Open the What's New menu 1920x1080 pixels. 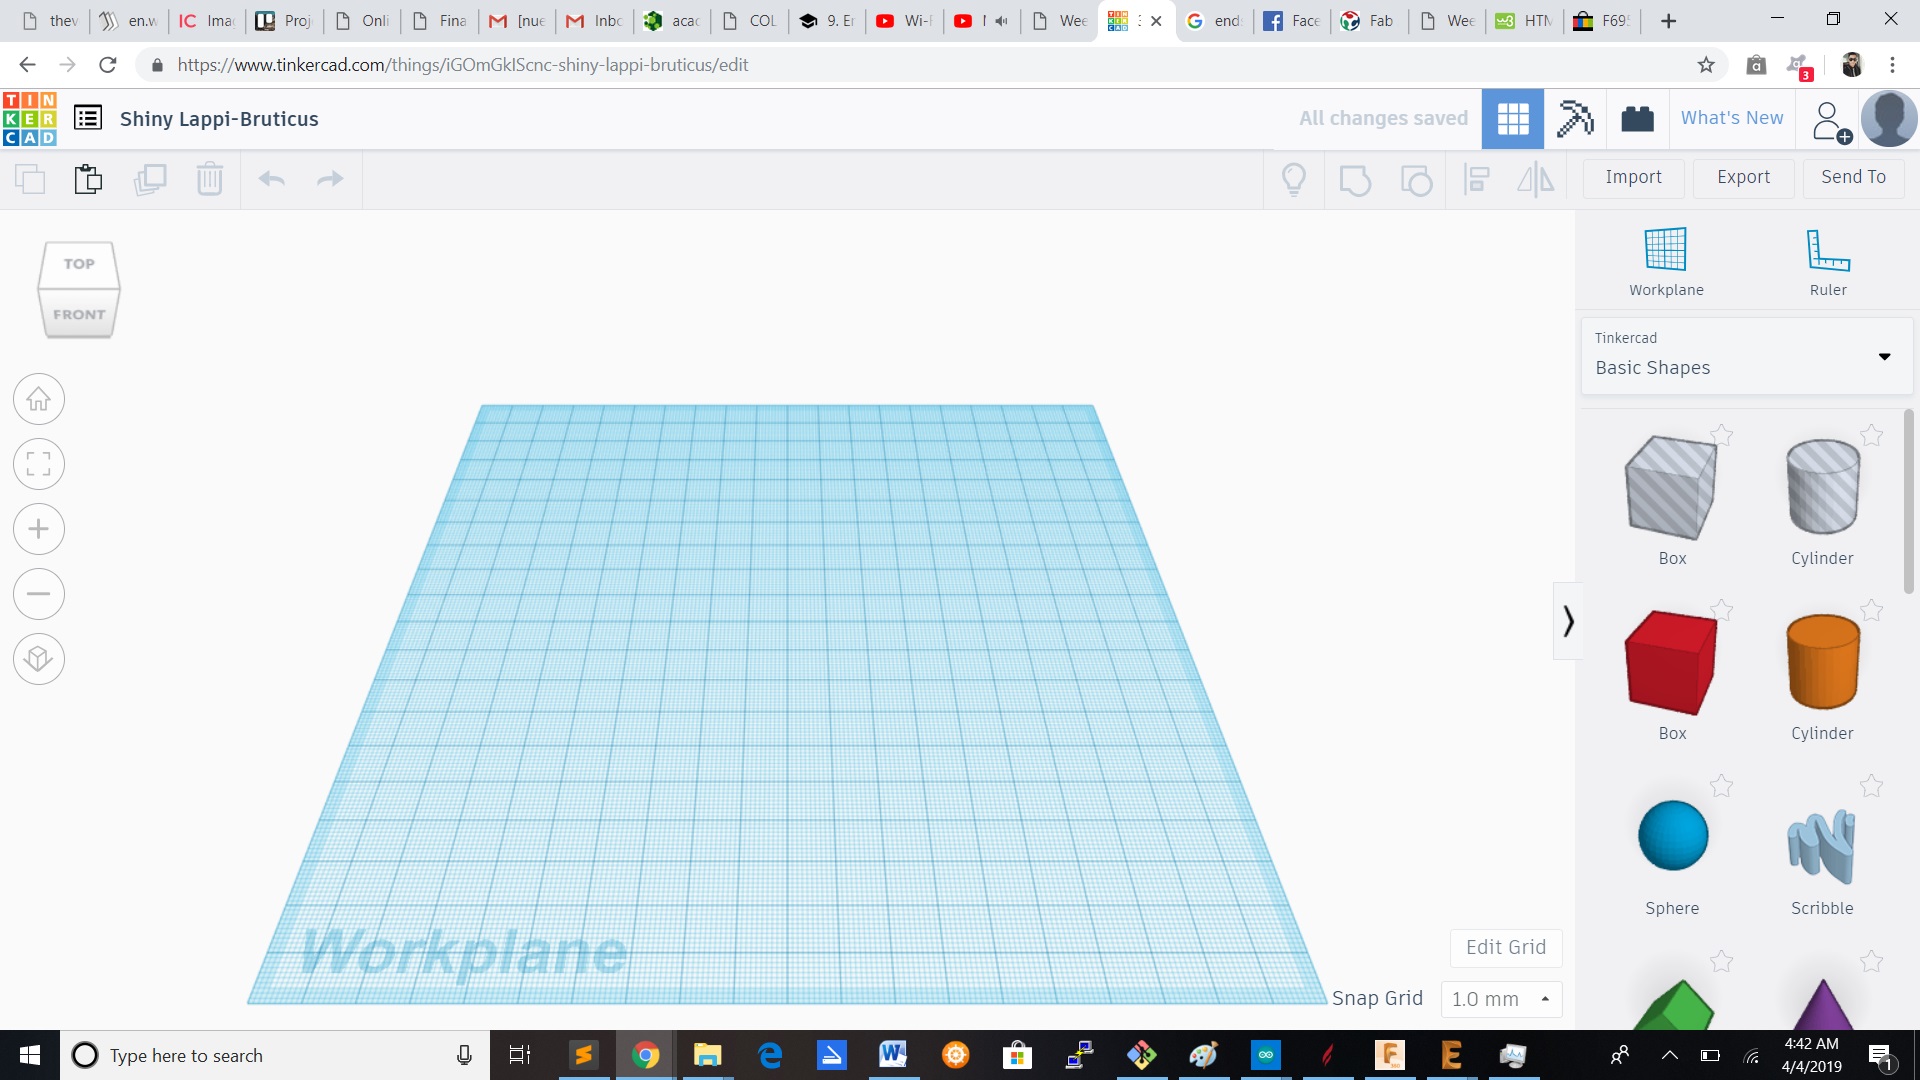[1731, 118]
